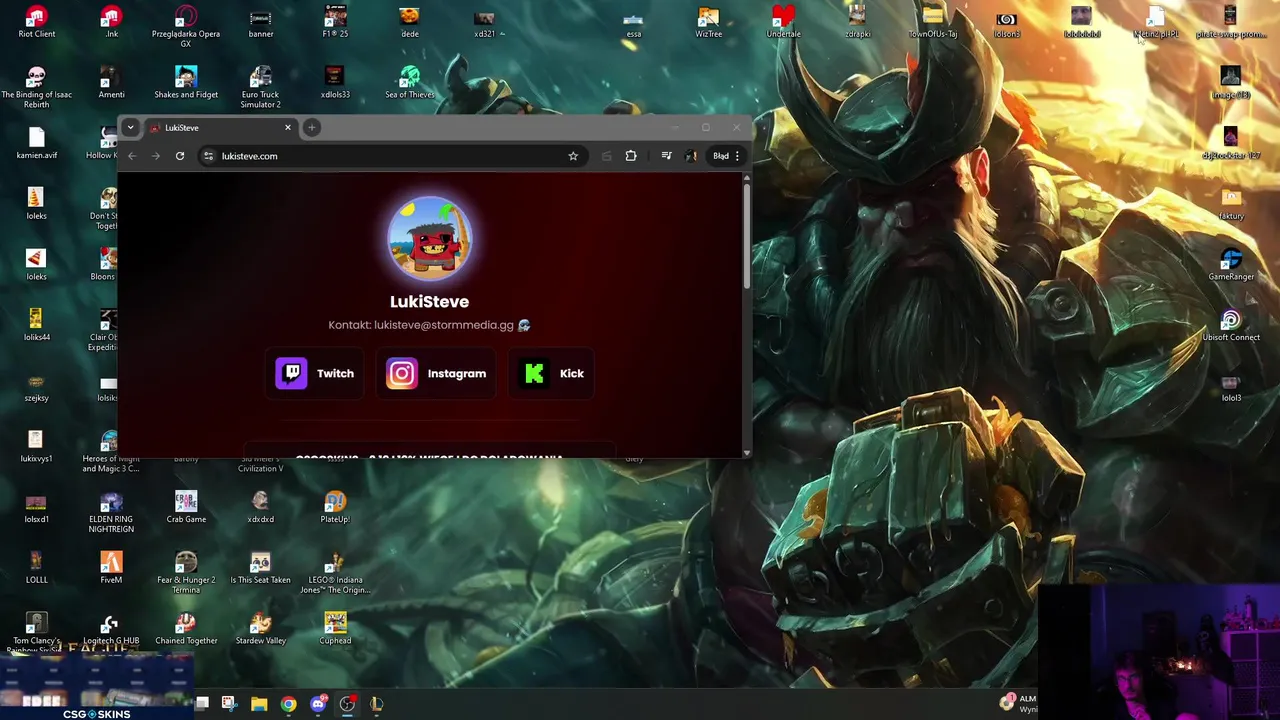Viewport: 1280px width, 720px height.
Task: Open the Przeglądarka Opera GX shortcut
Action: [x=185, y=26]
